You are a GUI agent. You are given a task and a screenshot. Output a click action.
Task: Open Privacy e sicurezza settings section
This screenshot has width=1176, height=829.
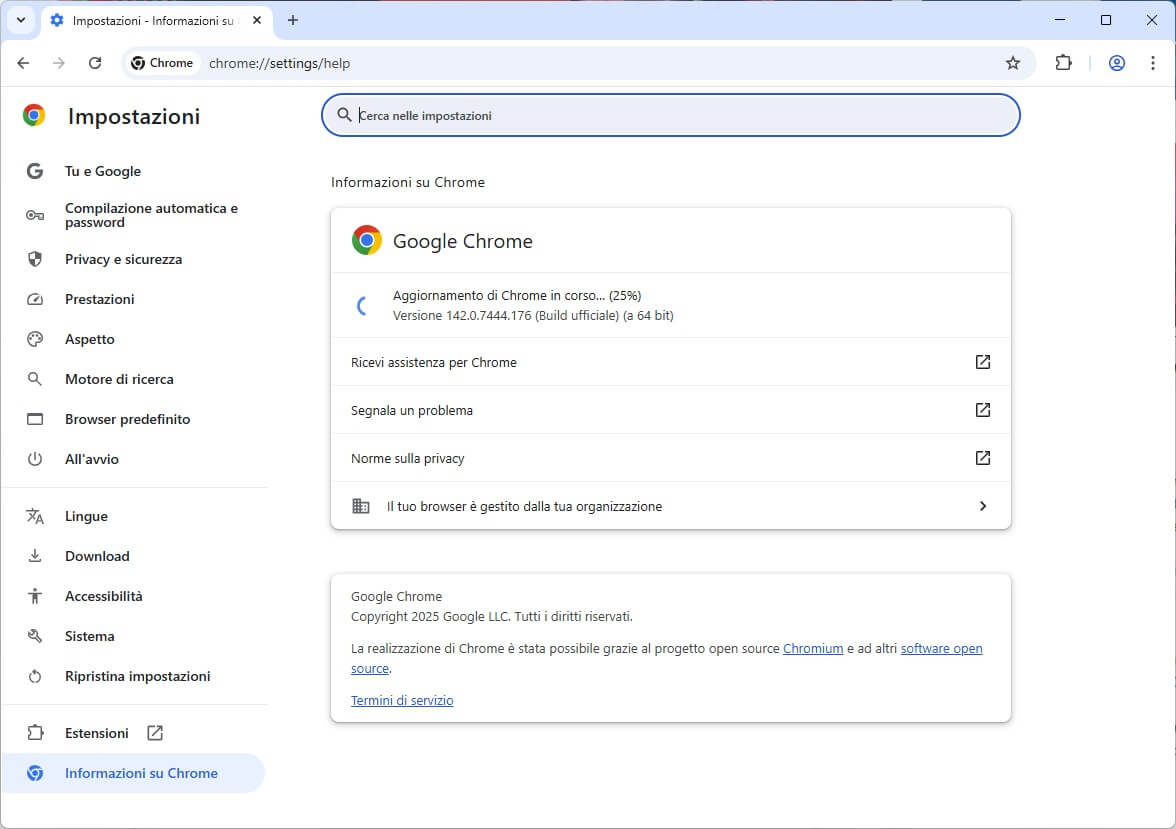123,259
